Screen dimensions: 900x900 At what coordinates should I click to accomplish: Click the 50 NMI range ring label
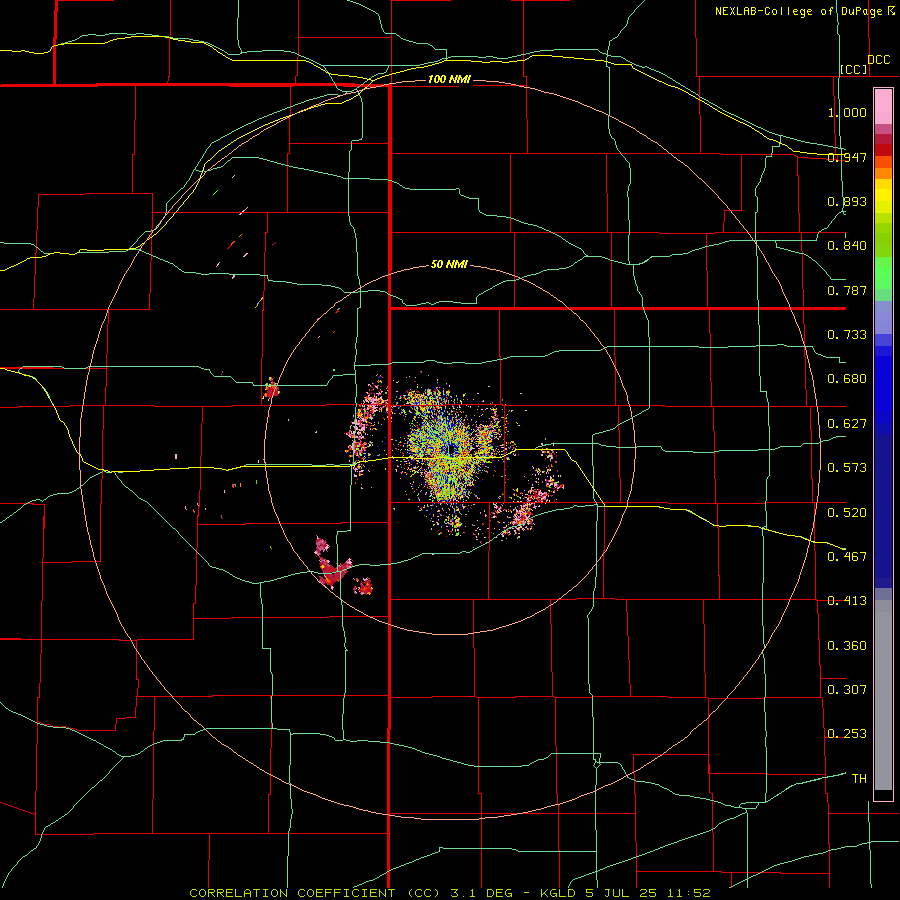449,264
